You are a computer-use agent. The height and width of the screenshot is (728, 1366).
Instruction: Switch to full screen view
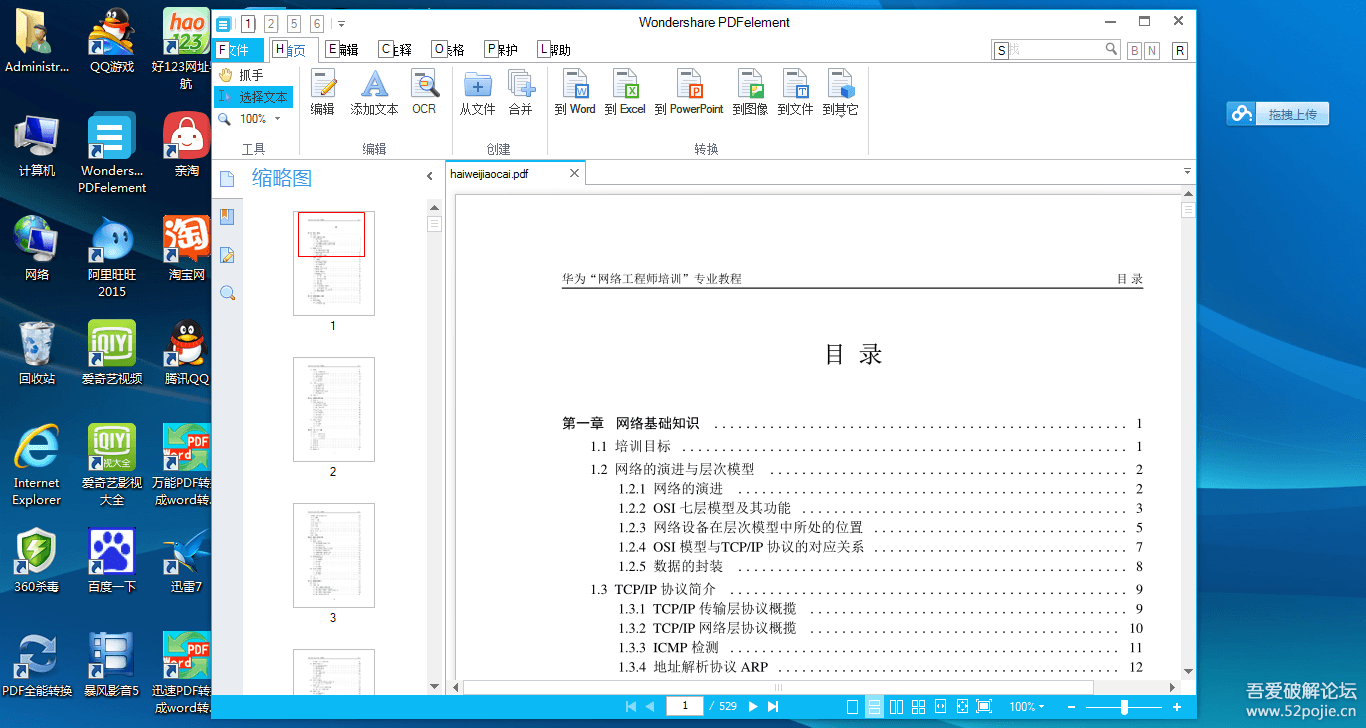click(984, 707)
